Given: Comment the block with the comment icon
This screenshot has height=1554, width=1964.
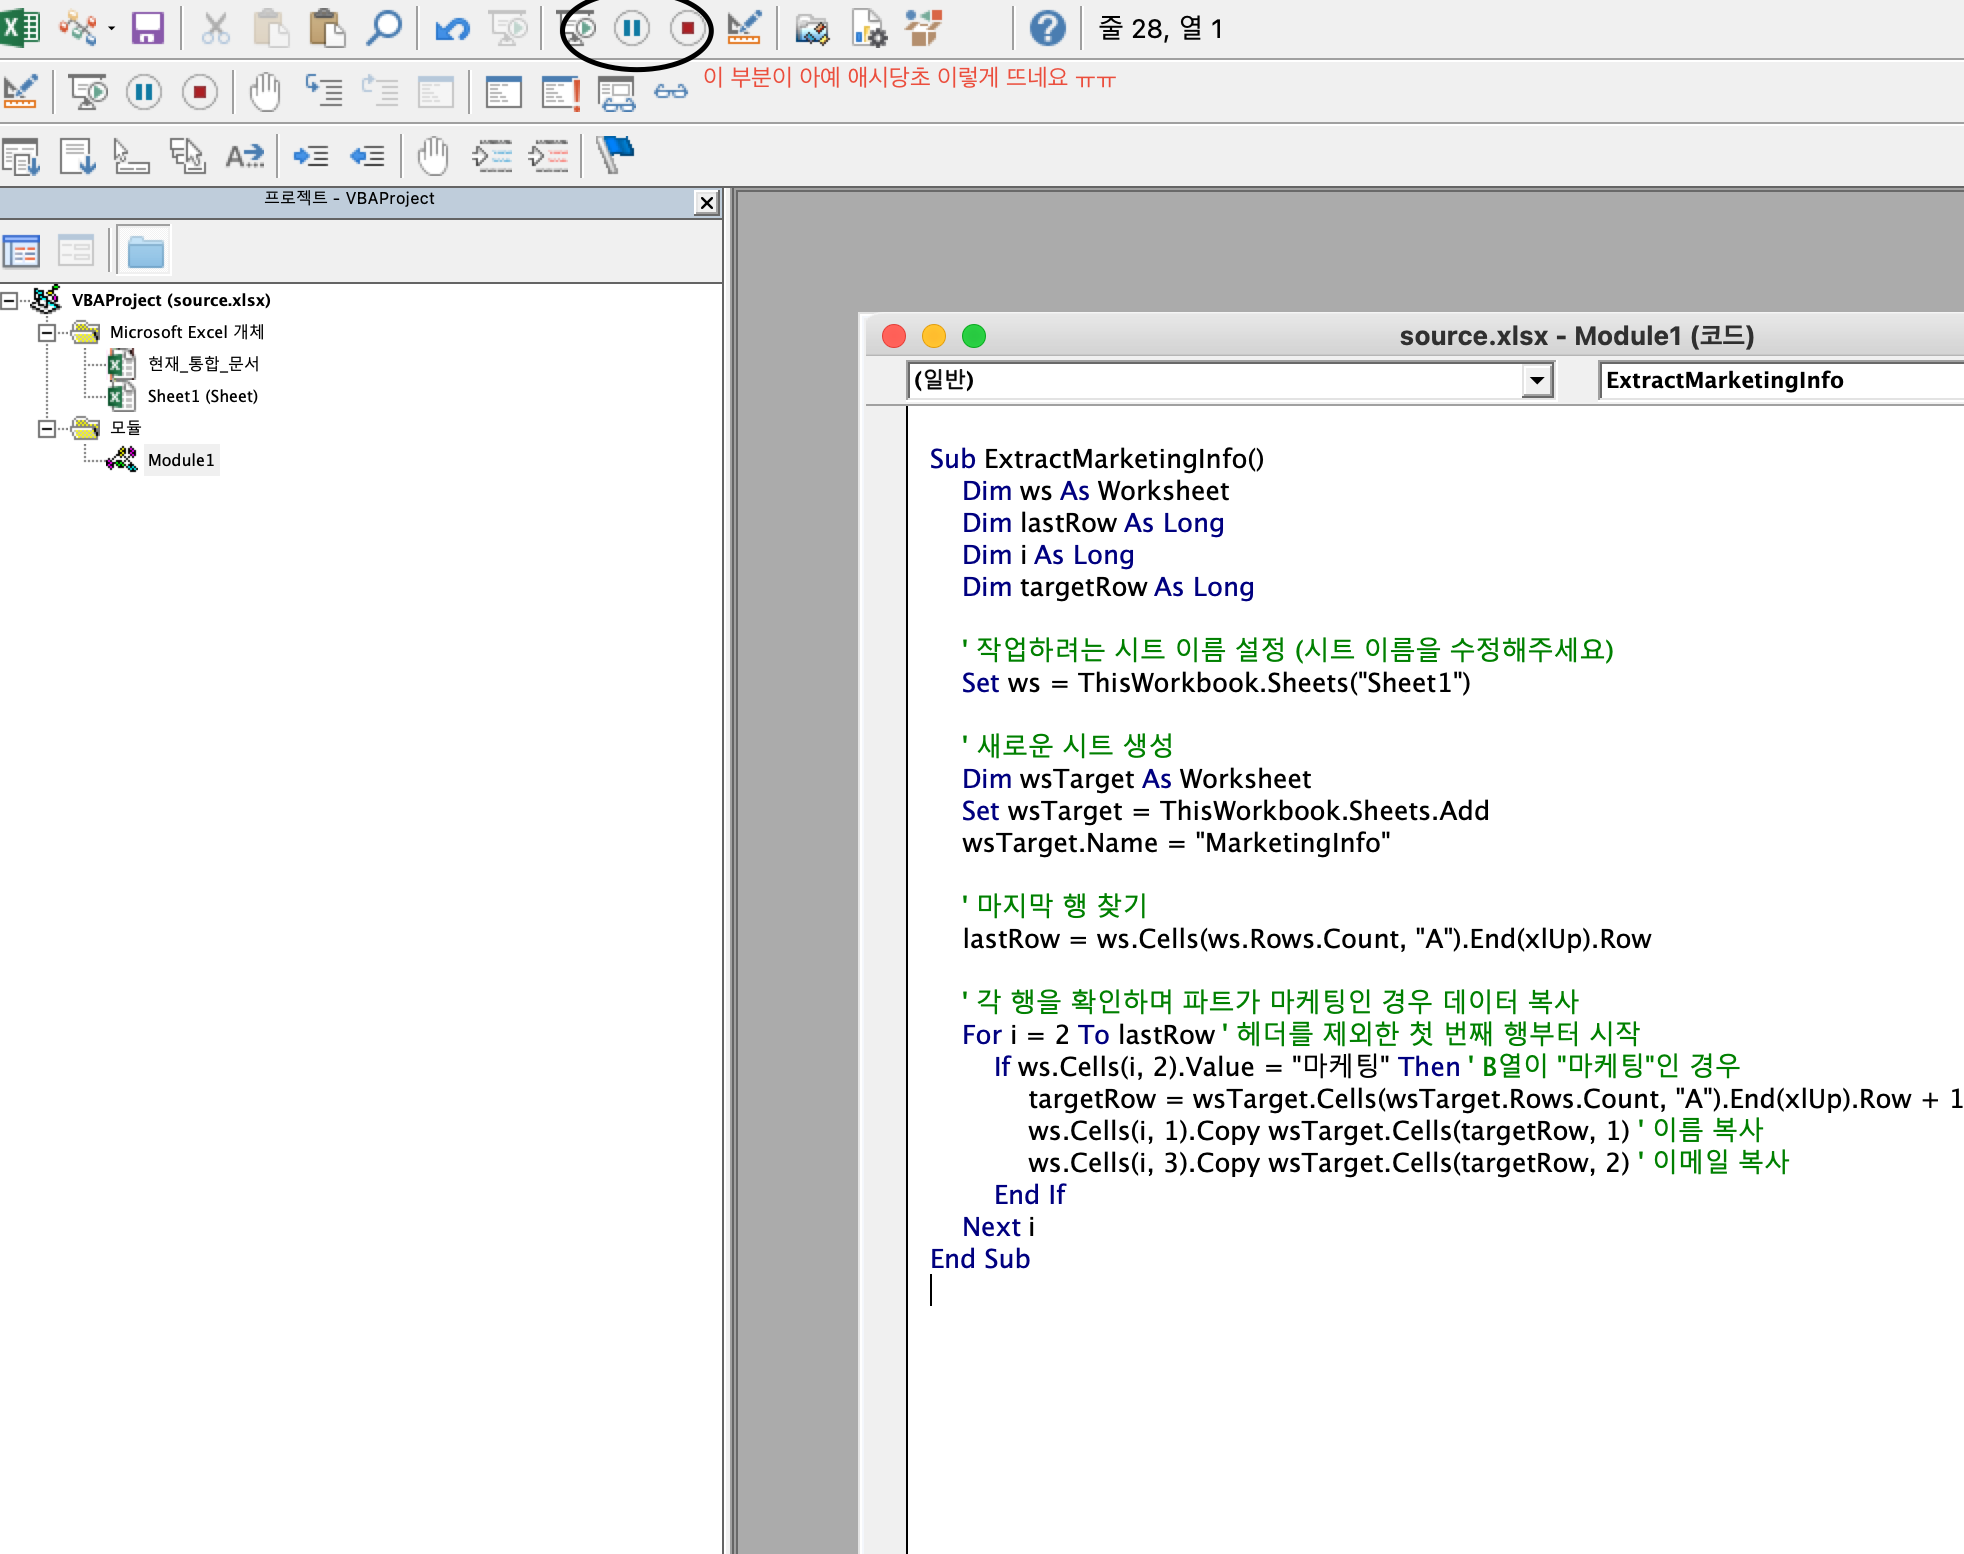Looking at the screenshot, I should coord(492,156).
